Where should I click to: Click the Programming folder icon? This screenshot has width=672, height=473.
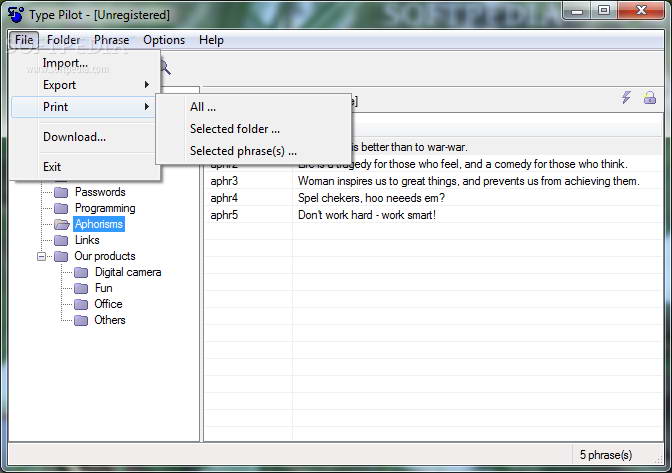pyautogui.click(x=61, y=208)
